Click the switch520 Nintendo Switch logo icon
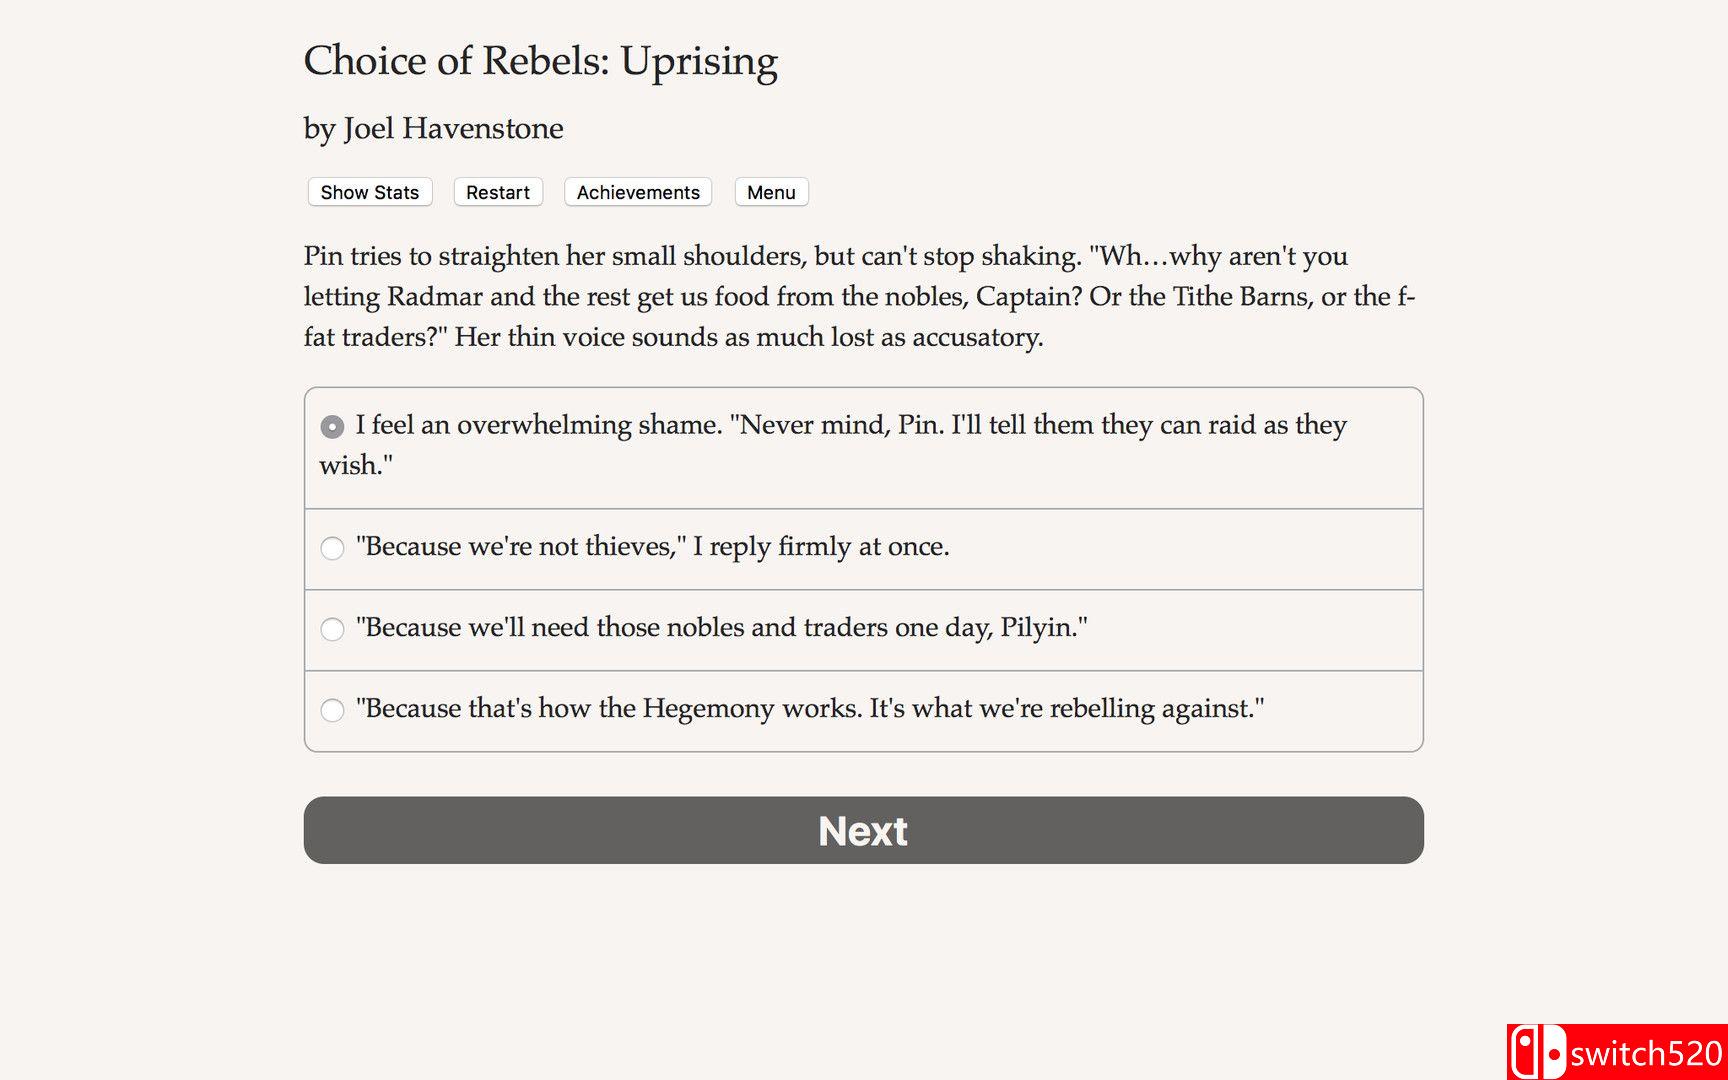1728x1080 pixels. pyautogui.click(x=1537, y=1050)
